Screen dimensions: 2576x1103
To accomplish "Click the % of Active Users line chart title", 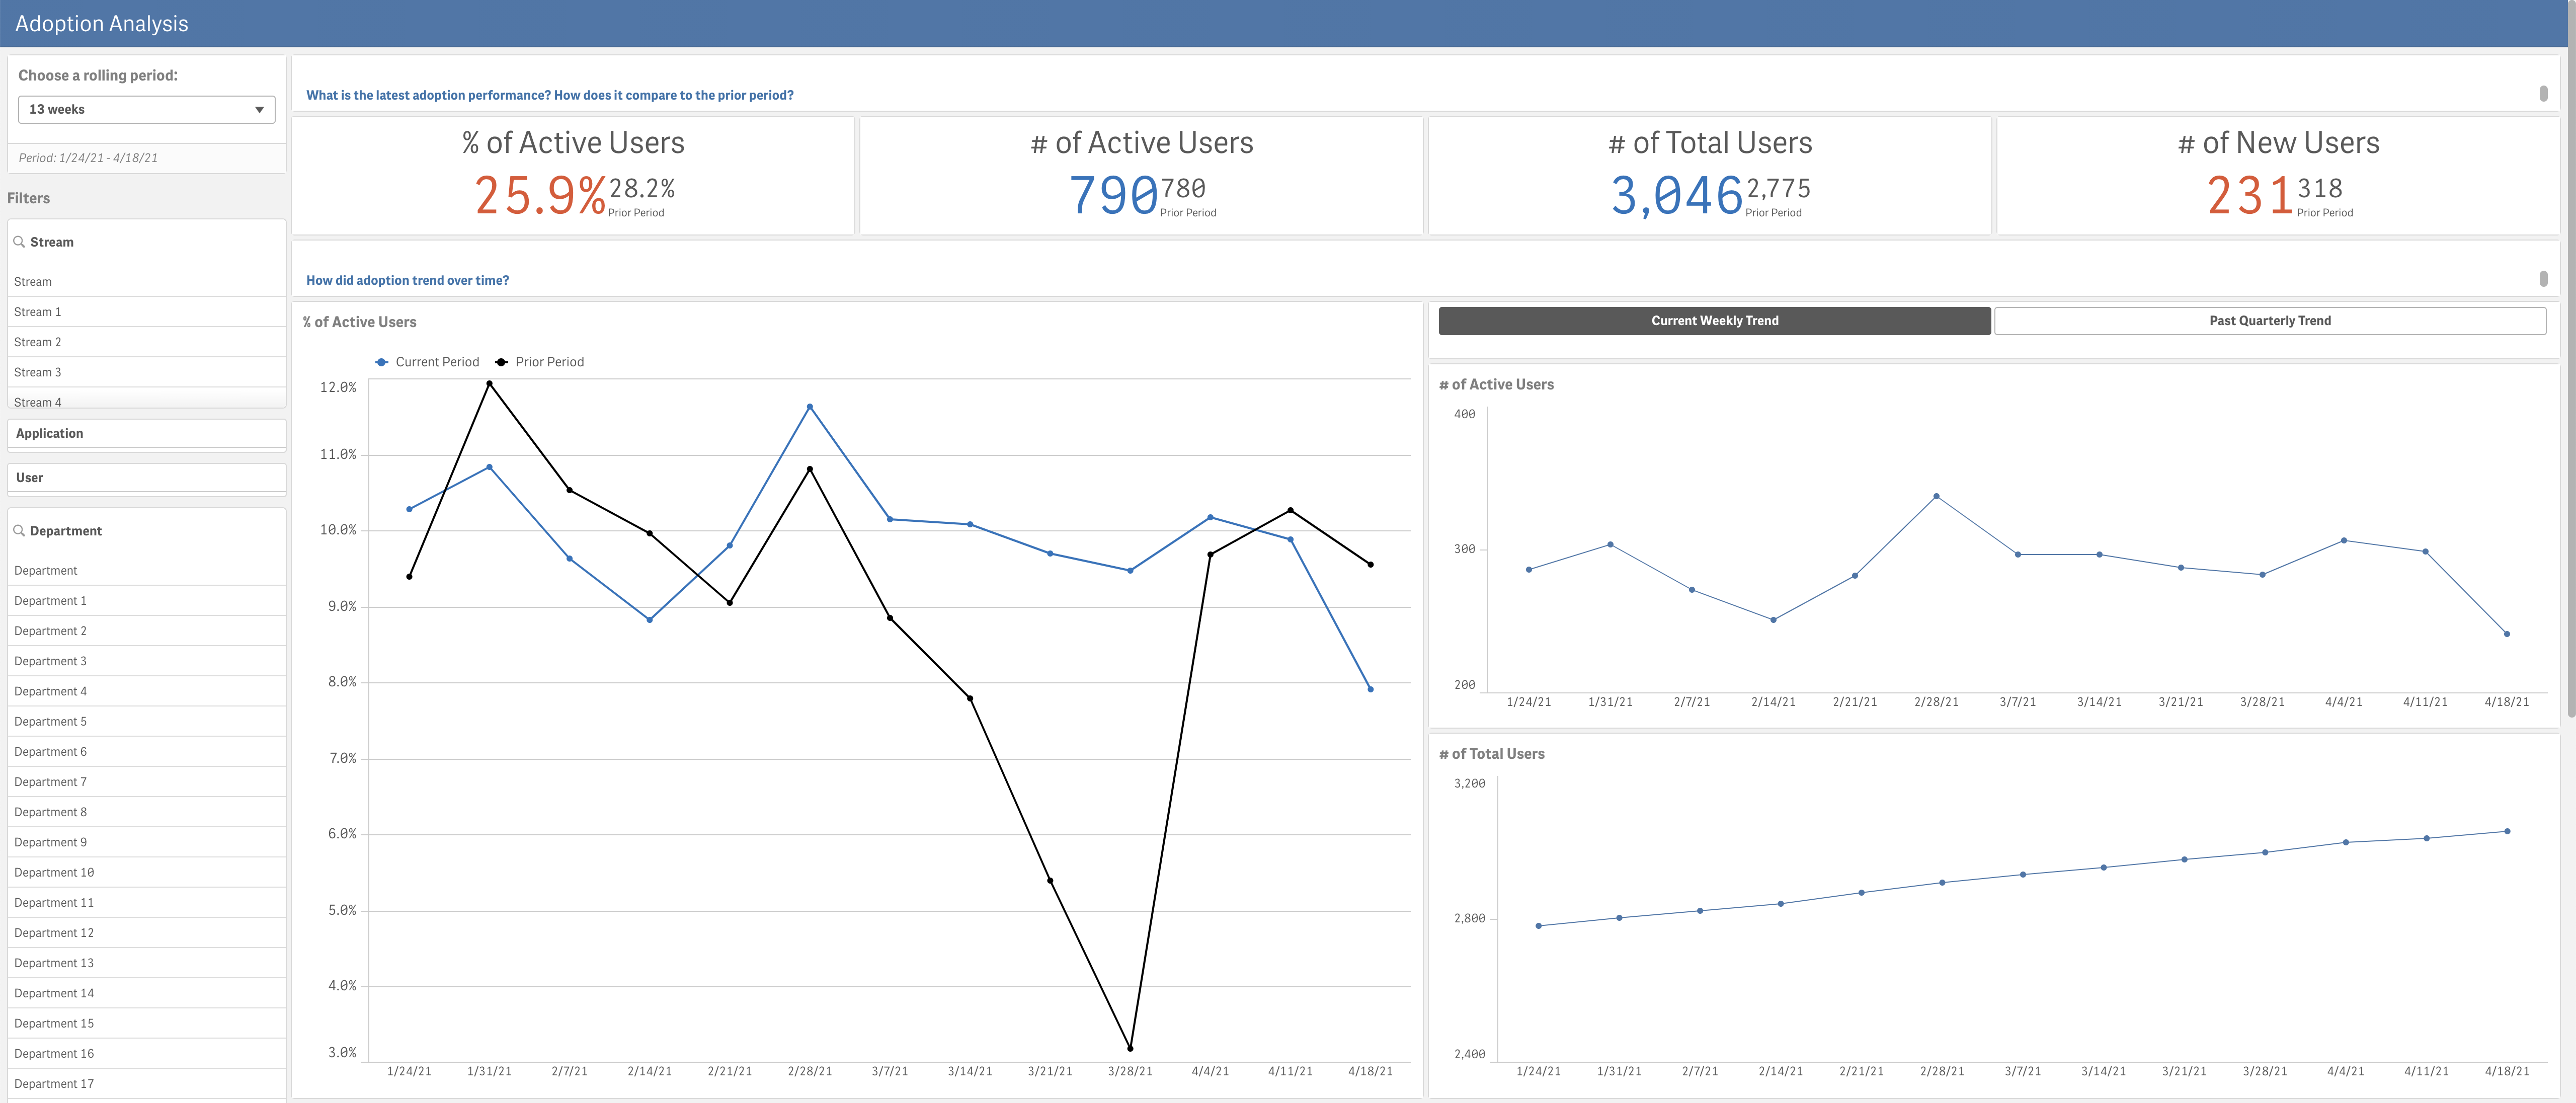I will point(360,322).
